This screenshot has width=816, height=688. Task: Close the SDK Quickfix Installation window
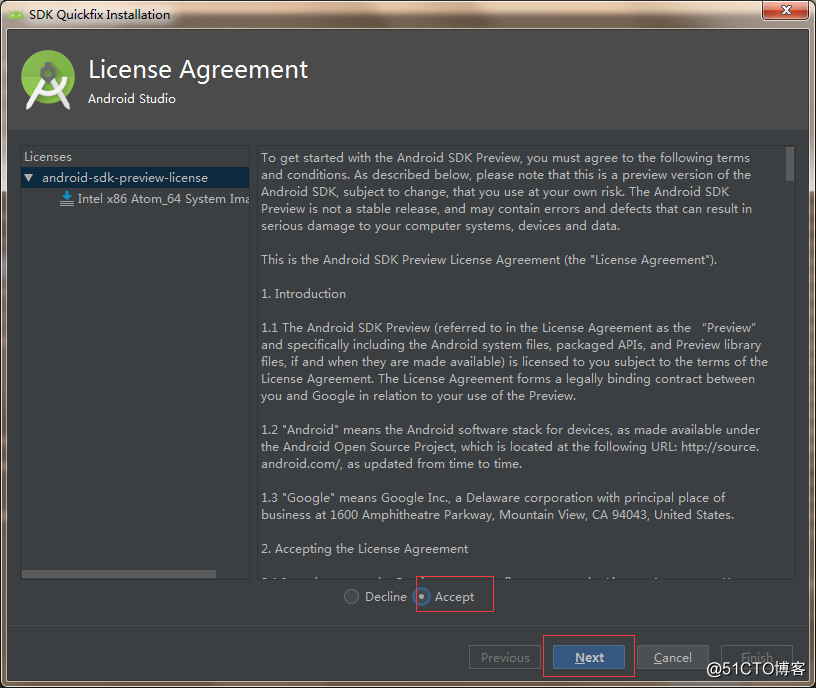pyautogui.click(x=785, y=10)
